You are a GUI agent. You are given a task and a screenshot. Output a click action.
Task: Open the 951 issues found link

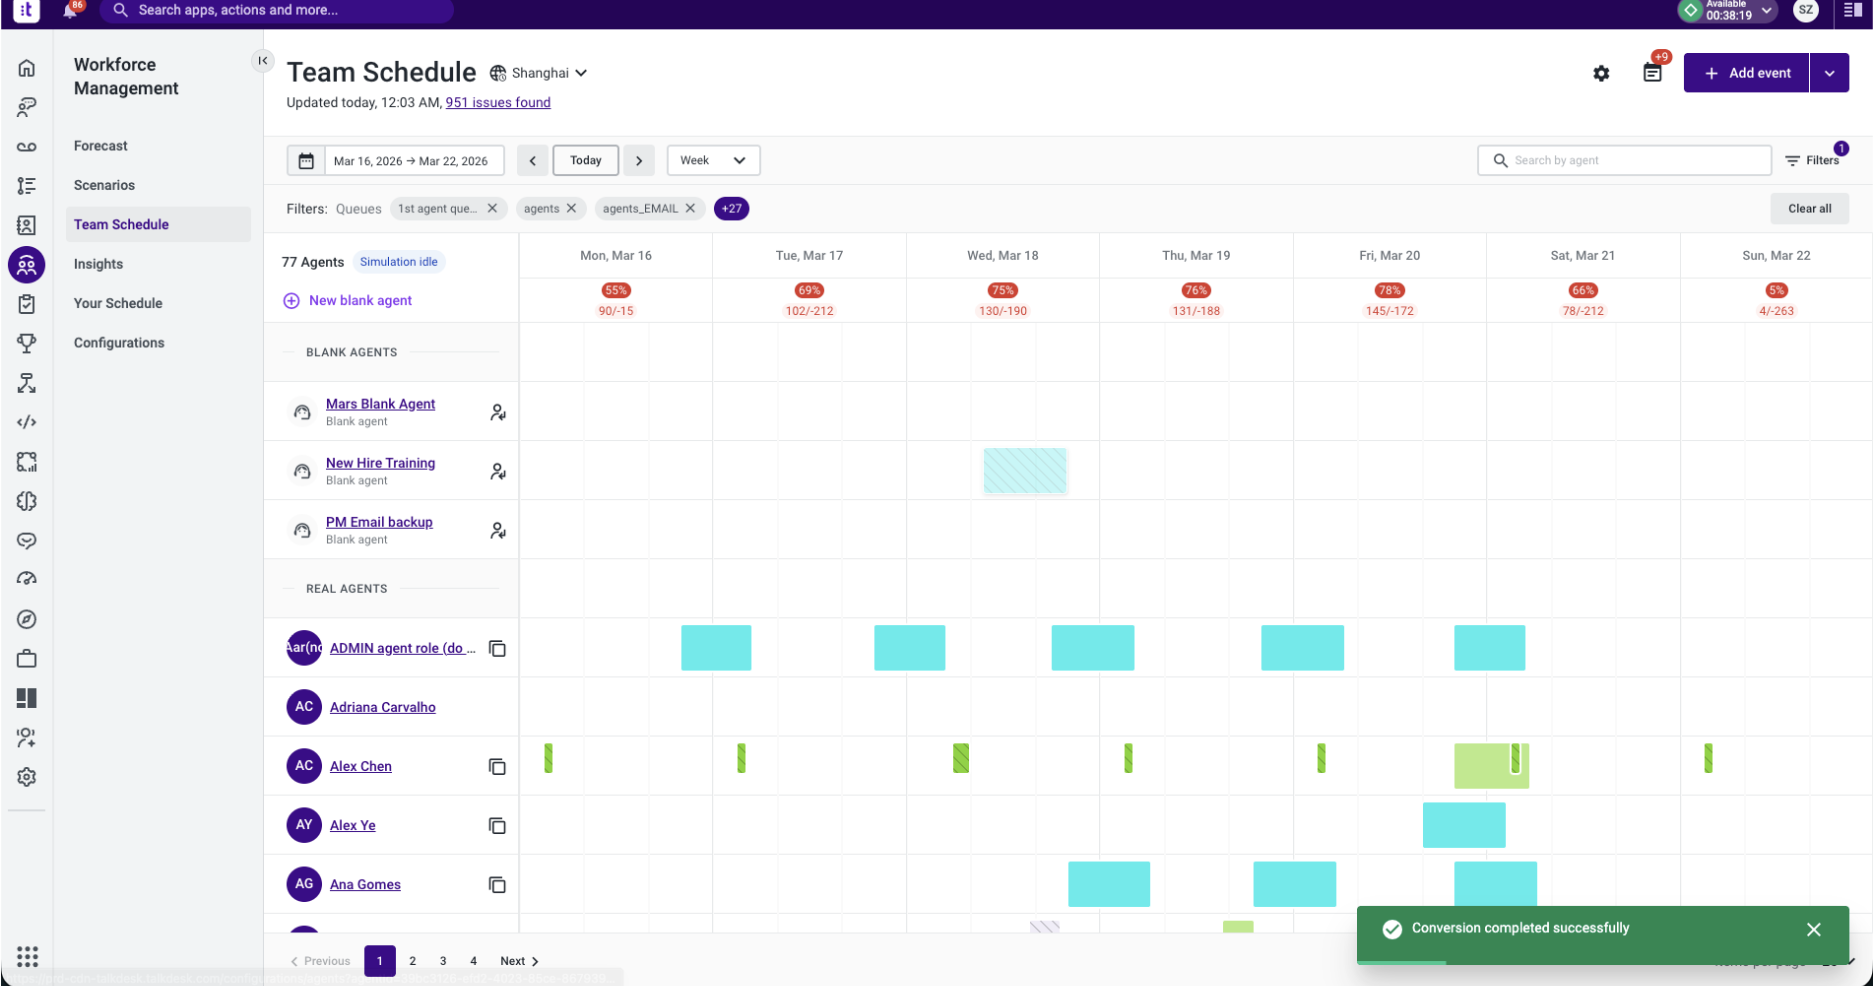pos(498,103)
